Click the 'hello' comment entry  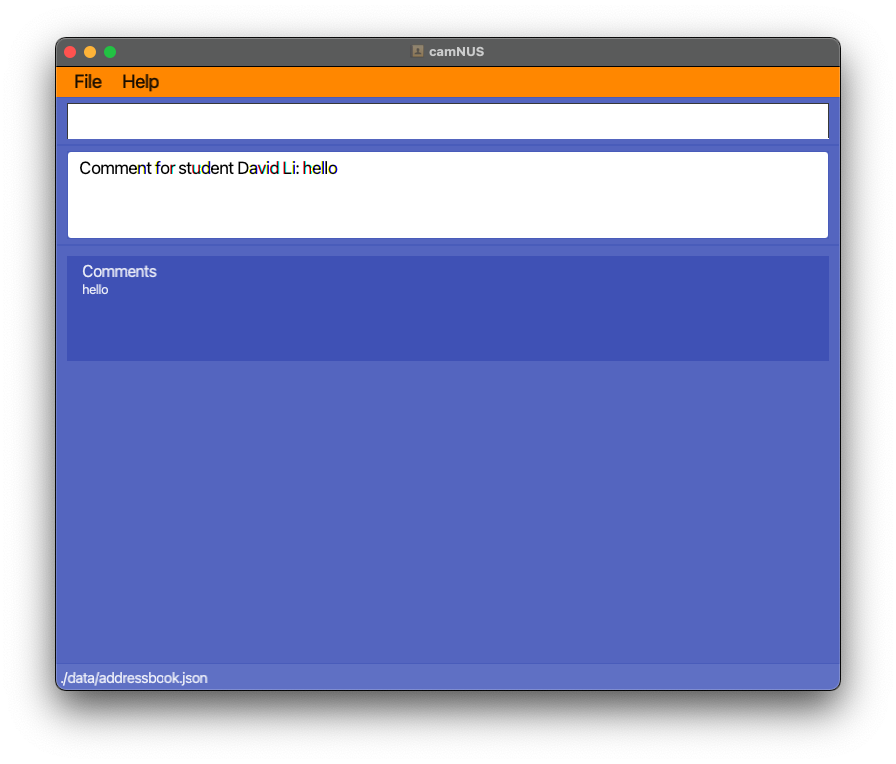pyautogui.click(x=95, y=290)
